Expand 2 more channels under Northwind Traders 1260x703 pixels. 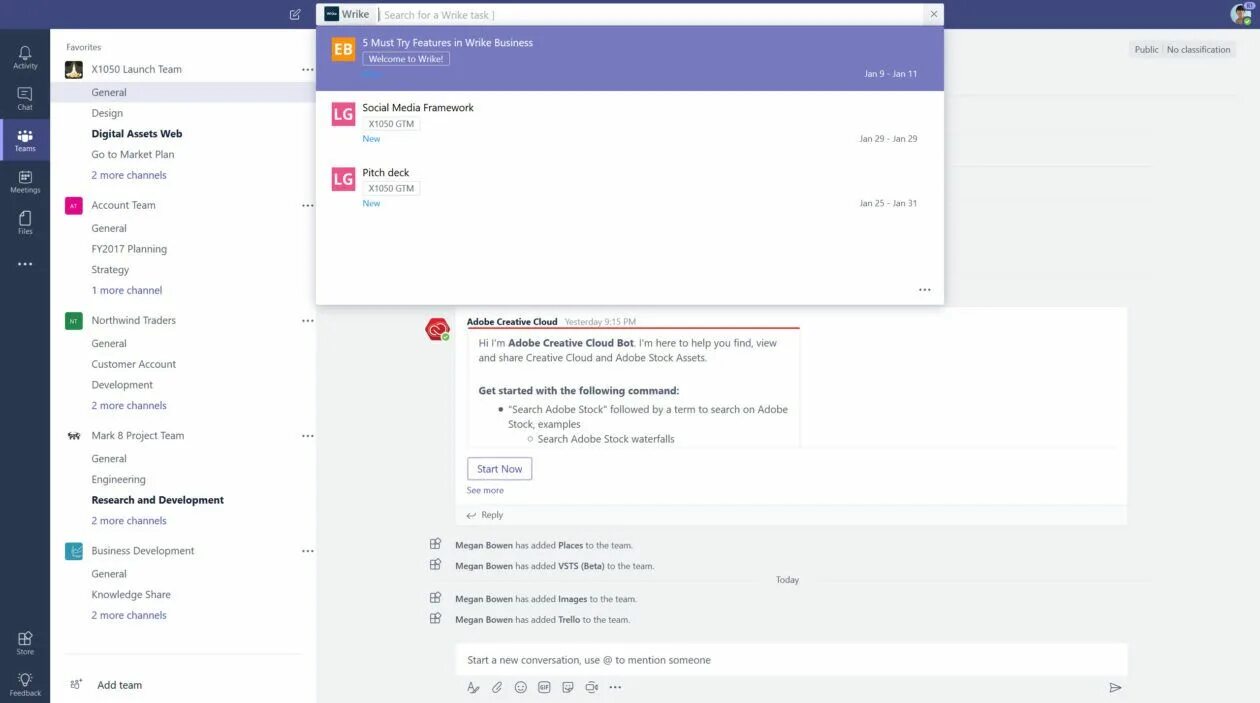pyautogui.click(x=129, y=405)
